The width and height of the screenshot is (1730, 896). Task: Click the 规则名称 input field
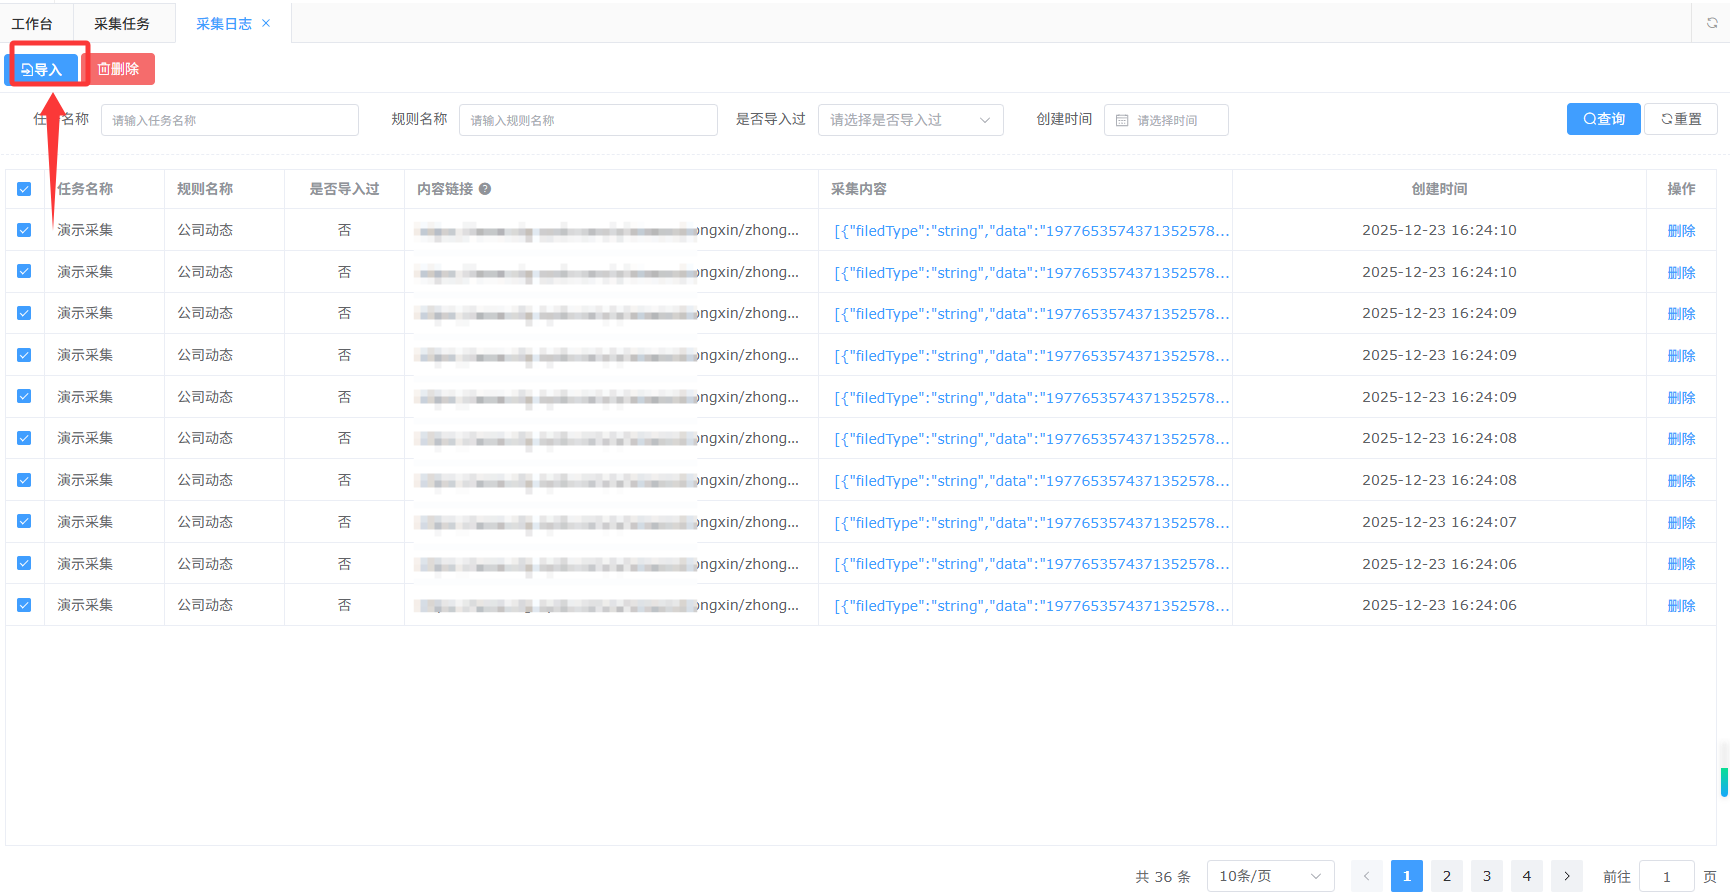coord(588,120)
